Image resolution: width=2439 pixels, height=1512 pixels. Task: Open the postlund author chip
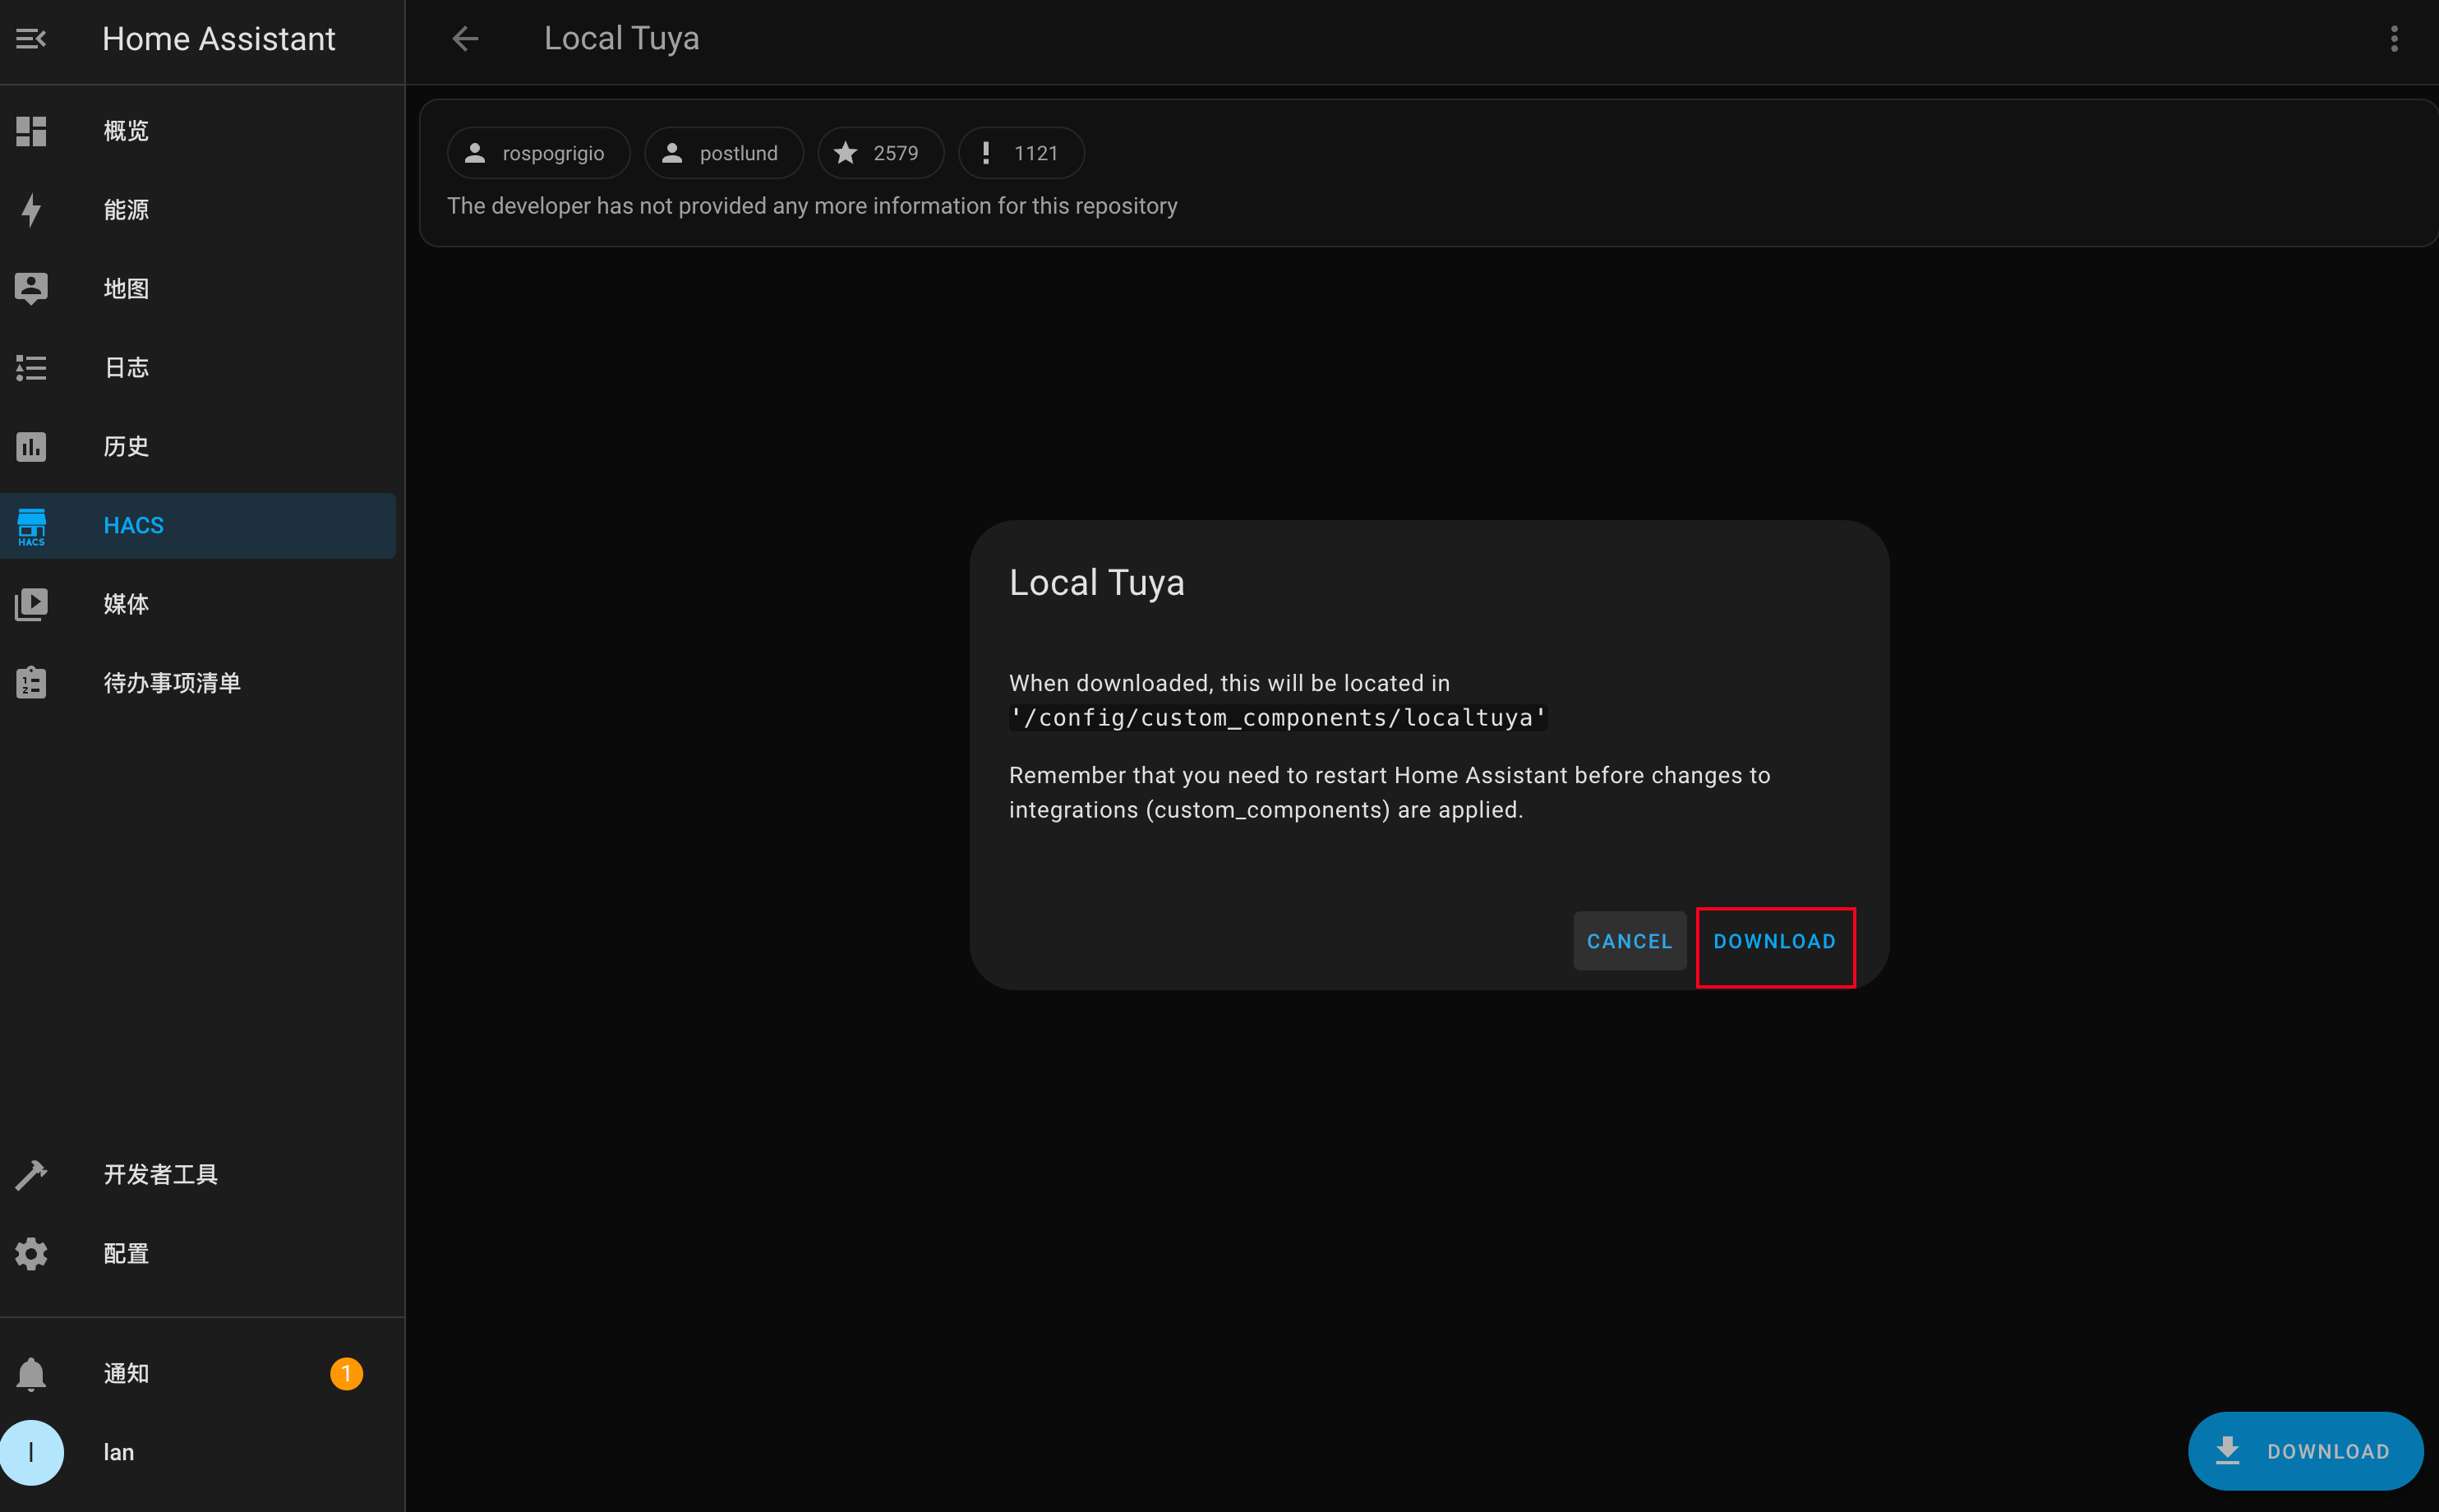point(724,153)
